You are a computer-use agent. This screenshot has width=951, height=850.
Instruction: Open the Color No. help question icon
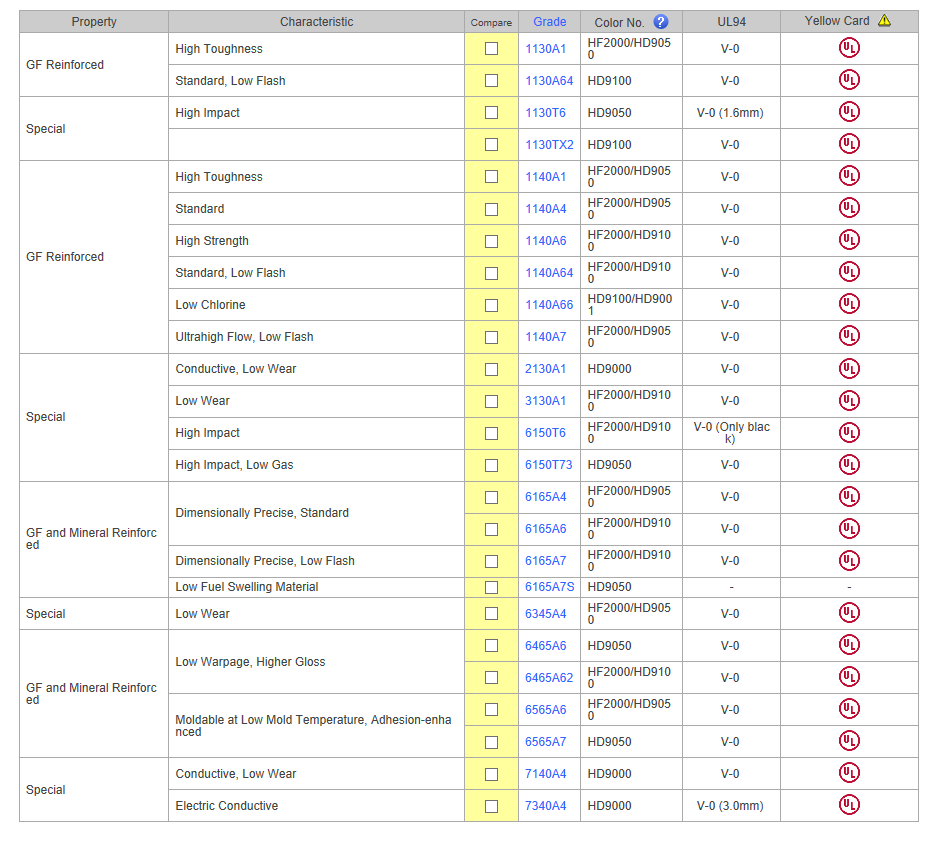point(660,22)
